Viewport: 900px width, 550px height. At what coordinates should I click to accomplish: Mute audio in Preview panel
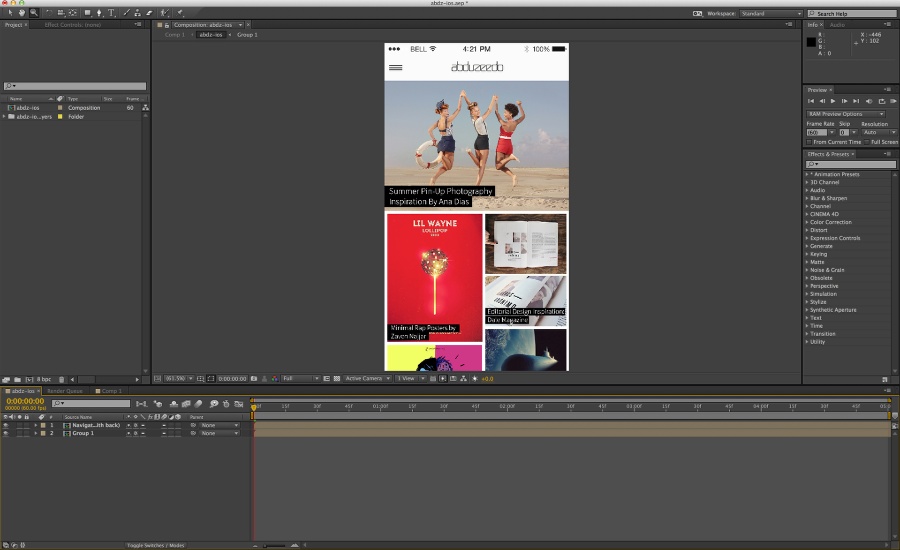(869, 101)
